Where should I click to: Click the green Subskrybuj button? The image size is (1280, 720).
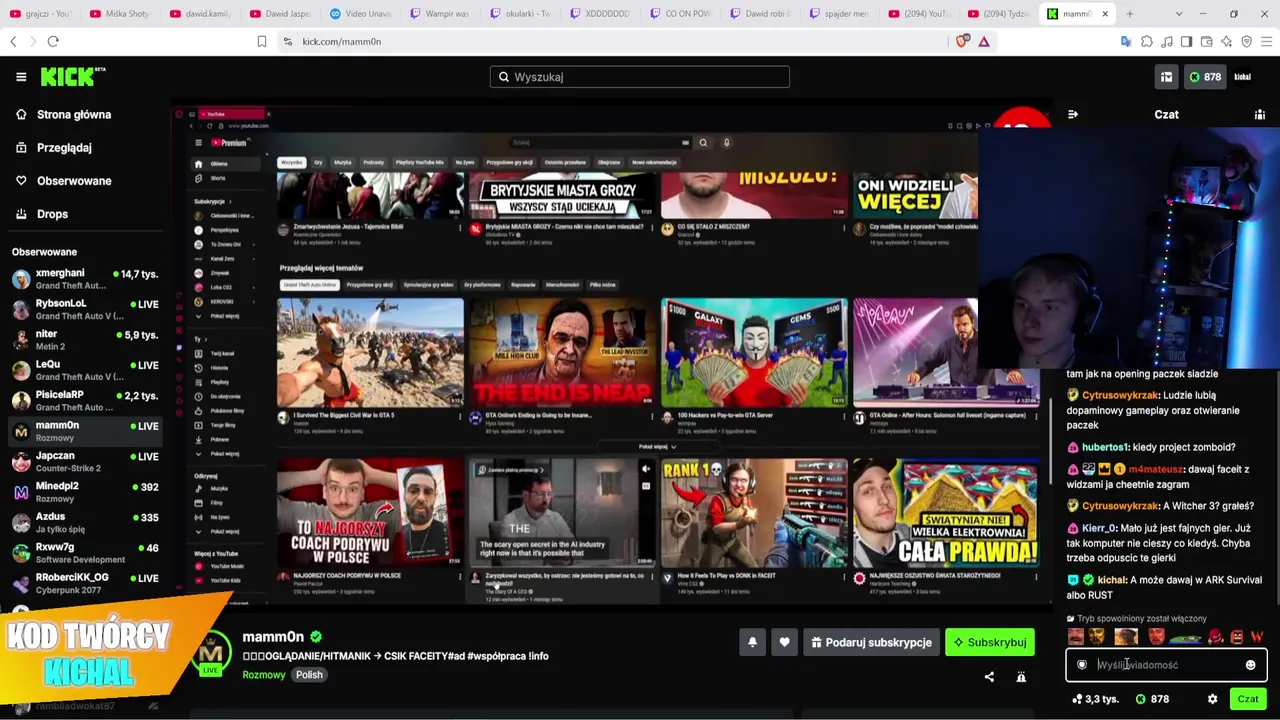point(990,643)
